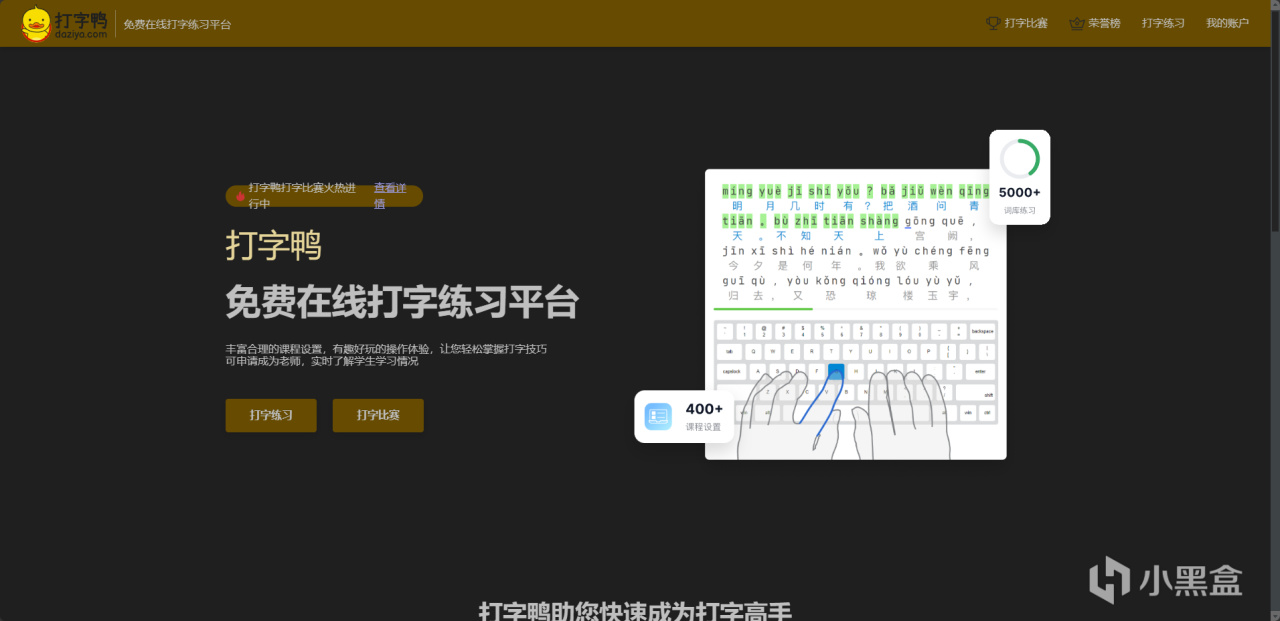
Task: Click the enter key in the keyboard illustration
Action: point(980,371)
